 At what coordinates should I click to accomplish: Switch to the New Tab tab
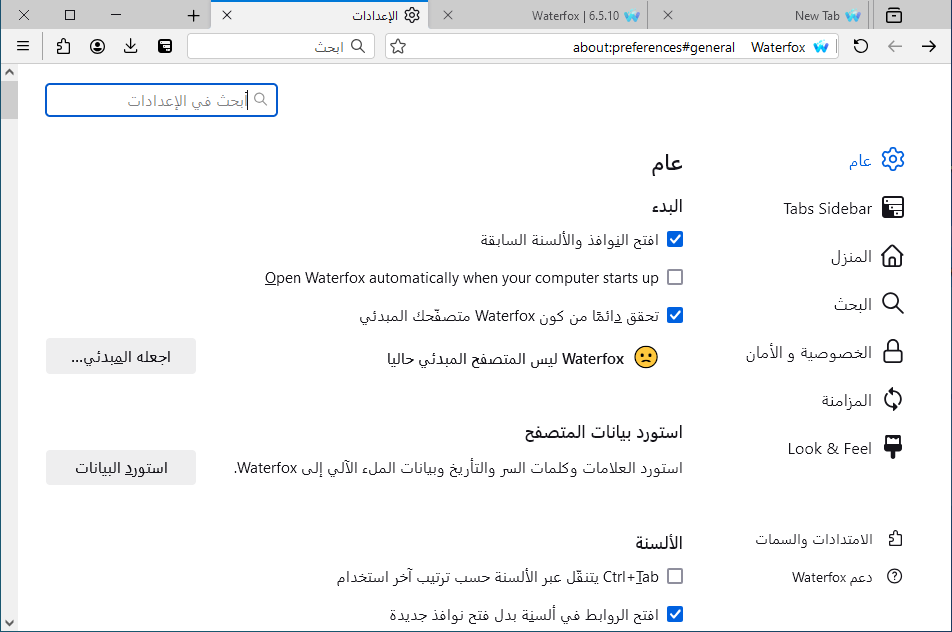coord(760,15)
